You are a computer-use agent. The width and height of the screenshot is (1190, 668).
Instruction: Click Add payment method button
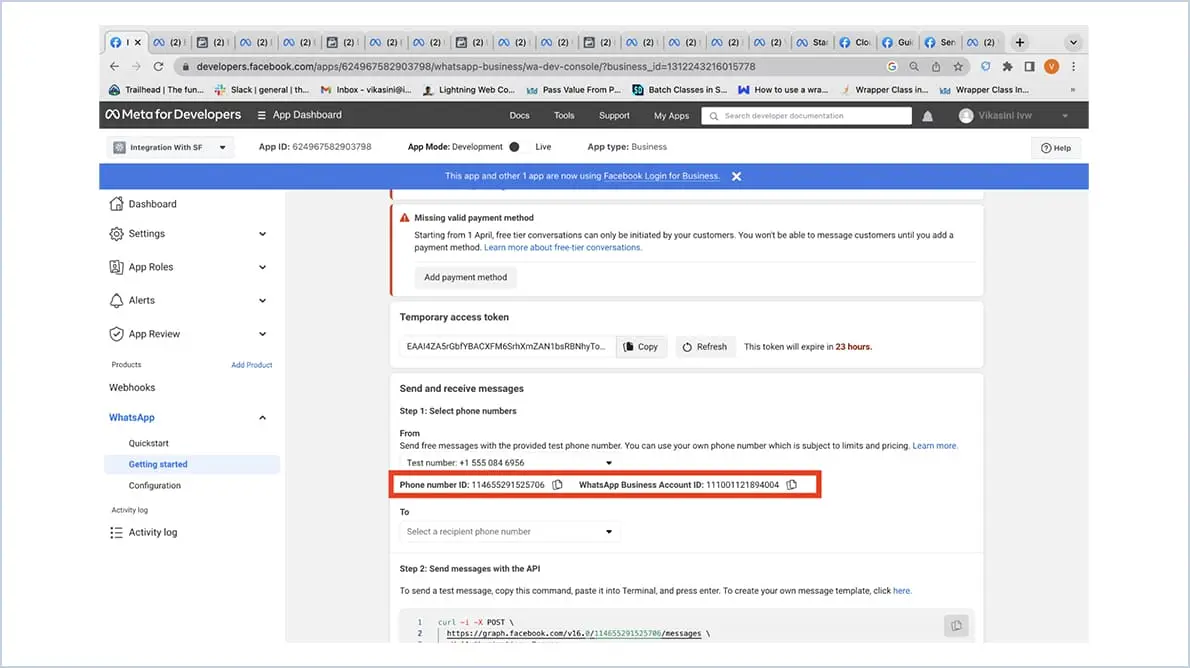pyautogui.click(x=465, y=277)
